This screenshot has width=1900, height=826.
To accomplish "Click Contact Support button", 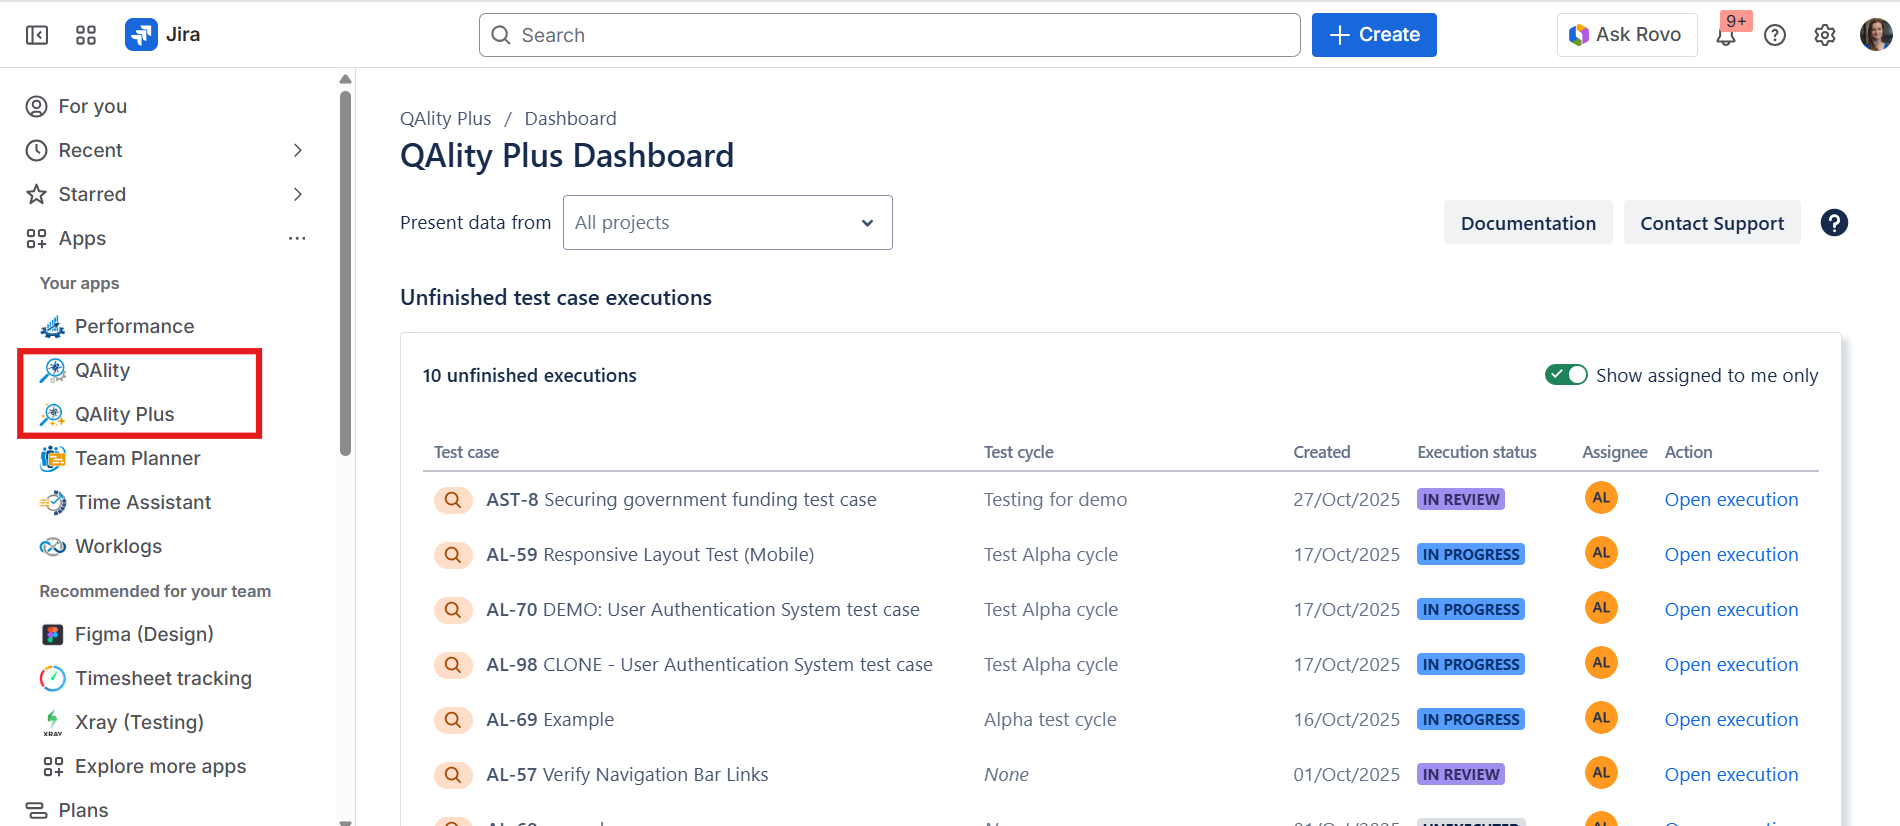I will (1712, 223).
